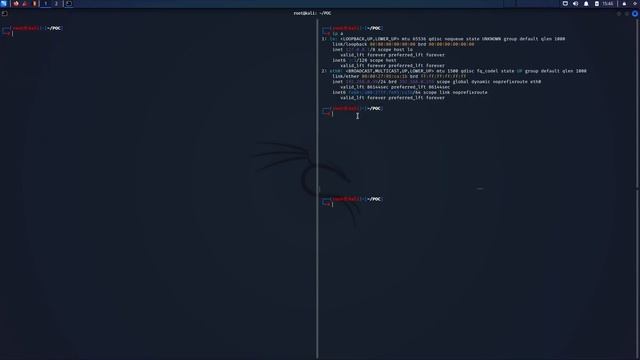Launch the first red panel launcher icon
Screen dimensions: 640x360
(x=16, y=3)
